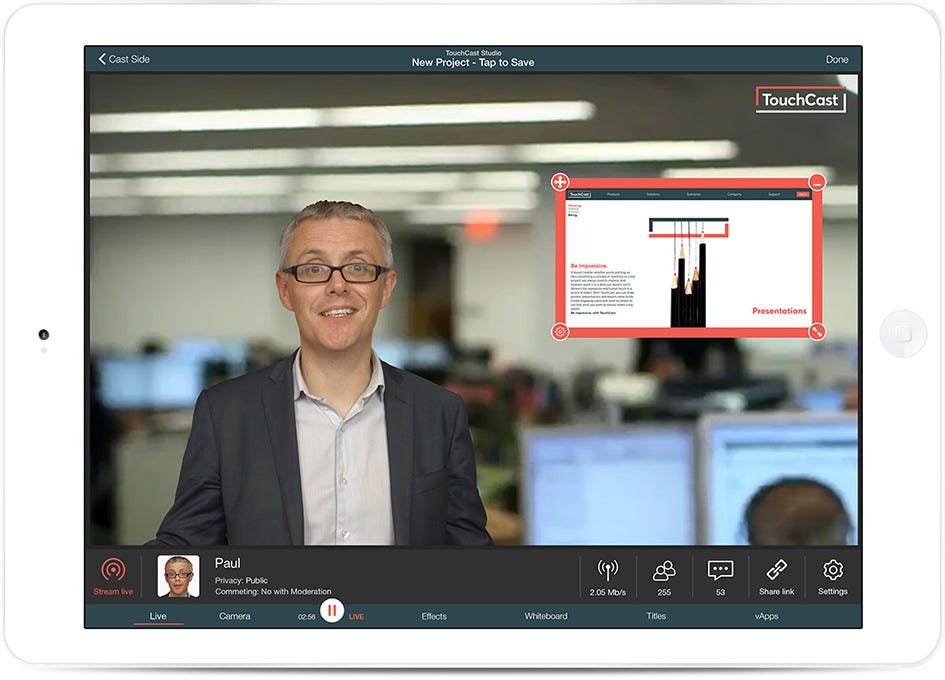The width and height of the screenshot is (945, 680).
Task: Select the move handle on presentation vApp
Action: pyautogui.click(x=560, y=181)
